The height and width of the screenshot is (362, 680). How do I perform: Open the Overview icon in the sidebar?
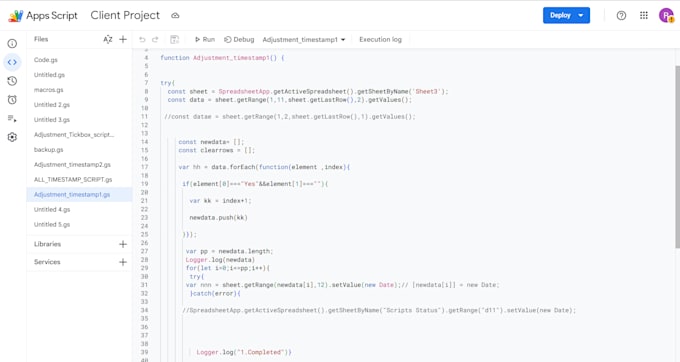pyautogui.click(x=12, y=43)
